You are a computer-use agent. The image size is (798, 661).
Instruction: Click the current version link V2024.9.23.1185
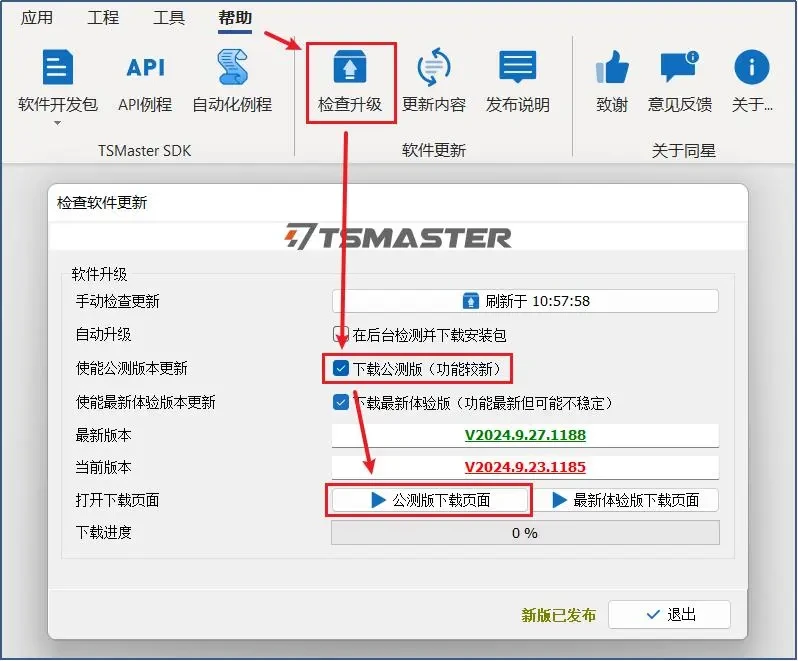pos(525,467)
